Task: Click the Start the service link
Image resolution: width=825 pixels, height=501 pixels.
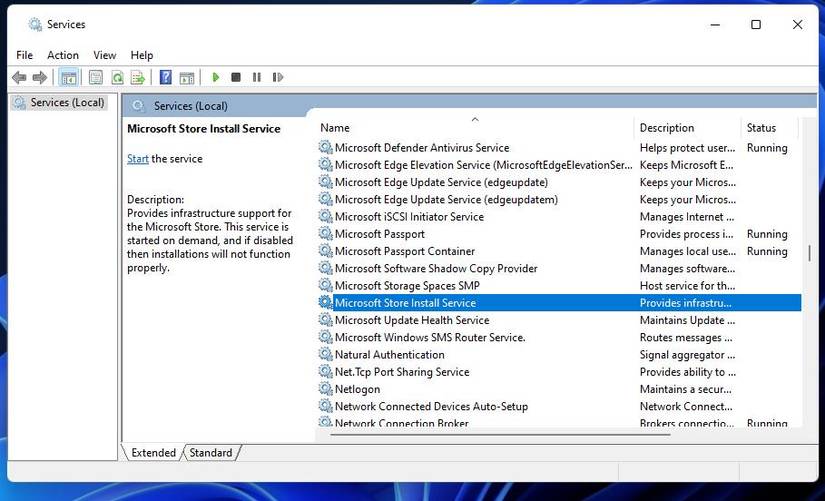Action: [138, 158]
